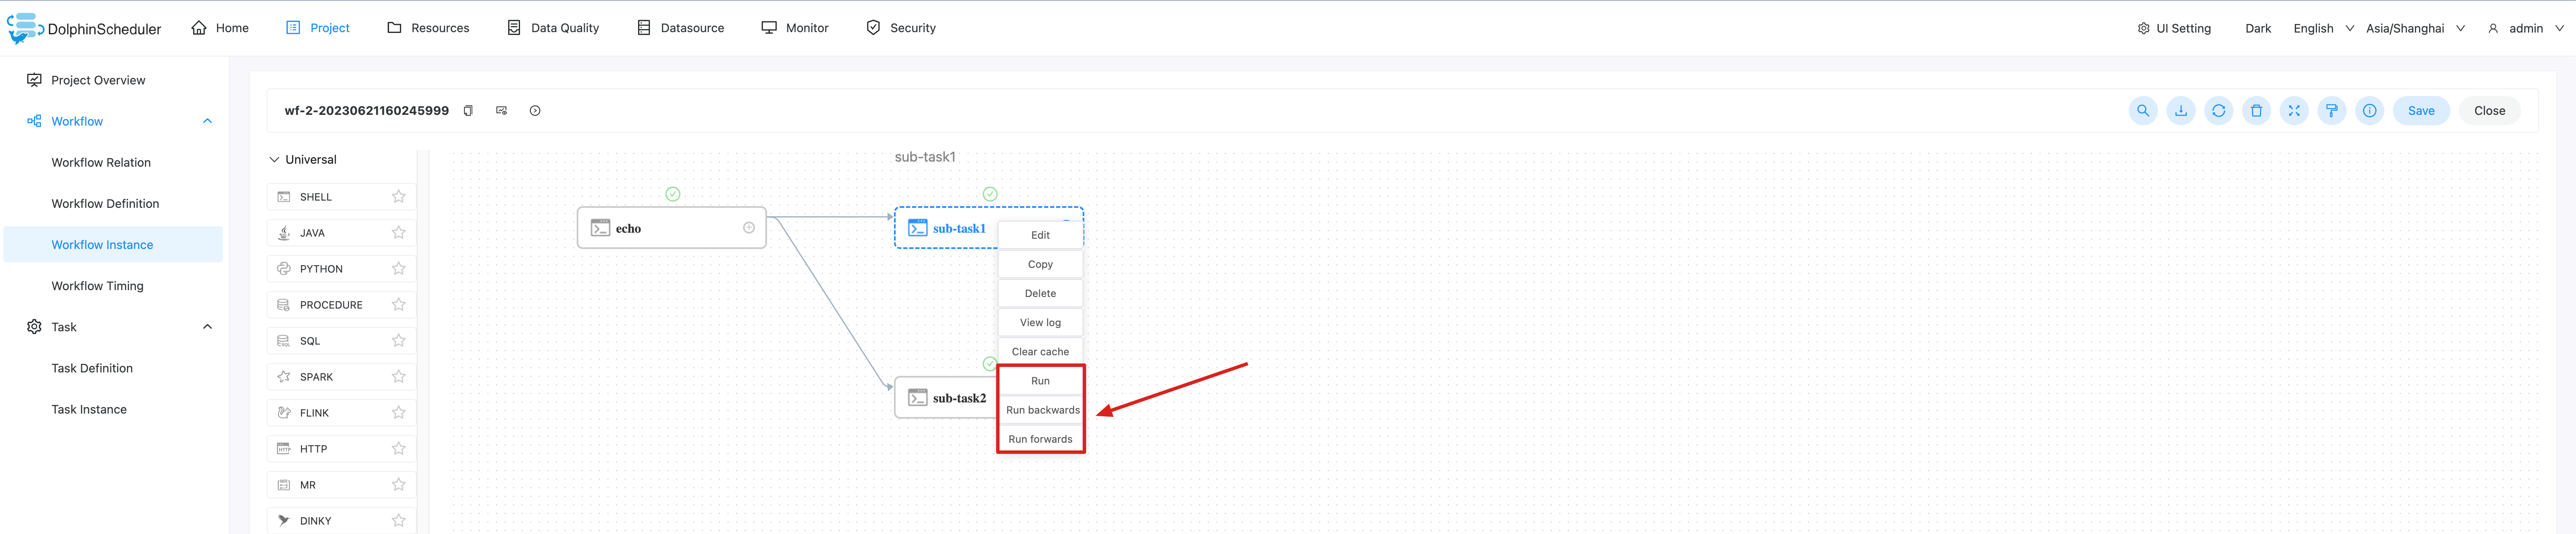This screenshot has width=2576, height=534.
Task: Star the PYTHON task type
Action: pyautogui.click(x=398, y=269)
